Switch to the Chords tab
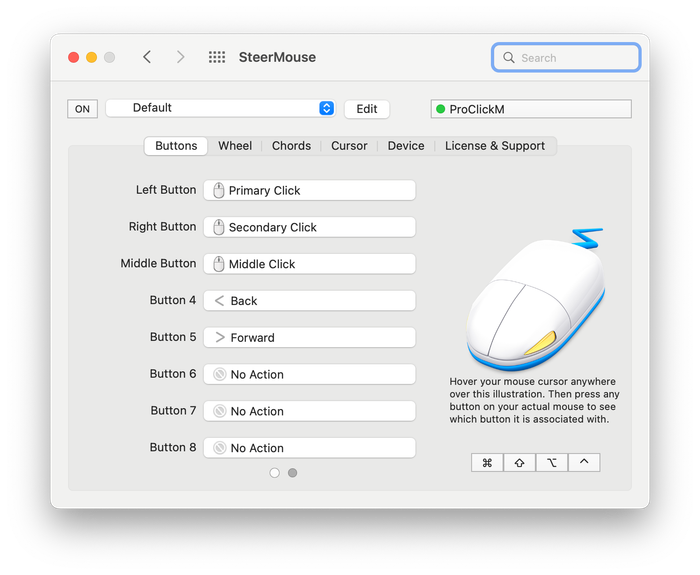The width and height of the screenshot is (700, 575). tap(291, 146)
